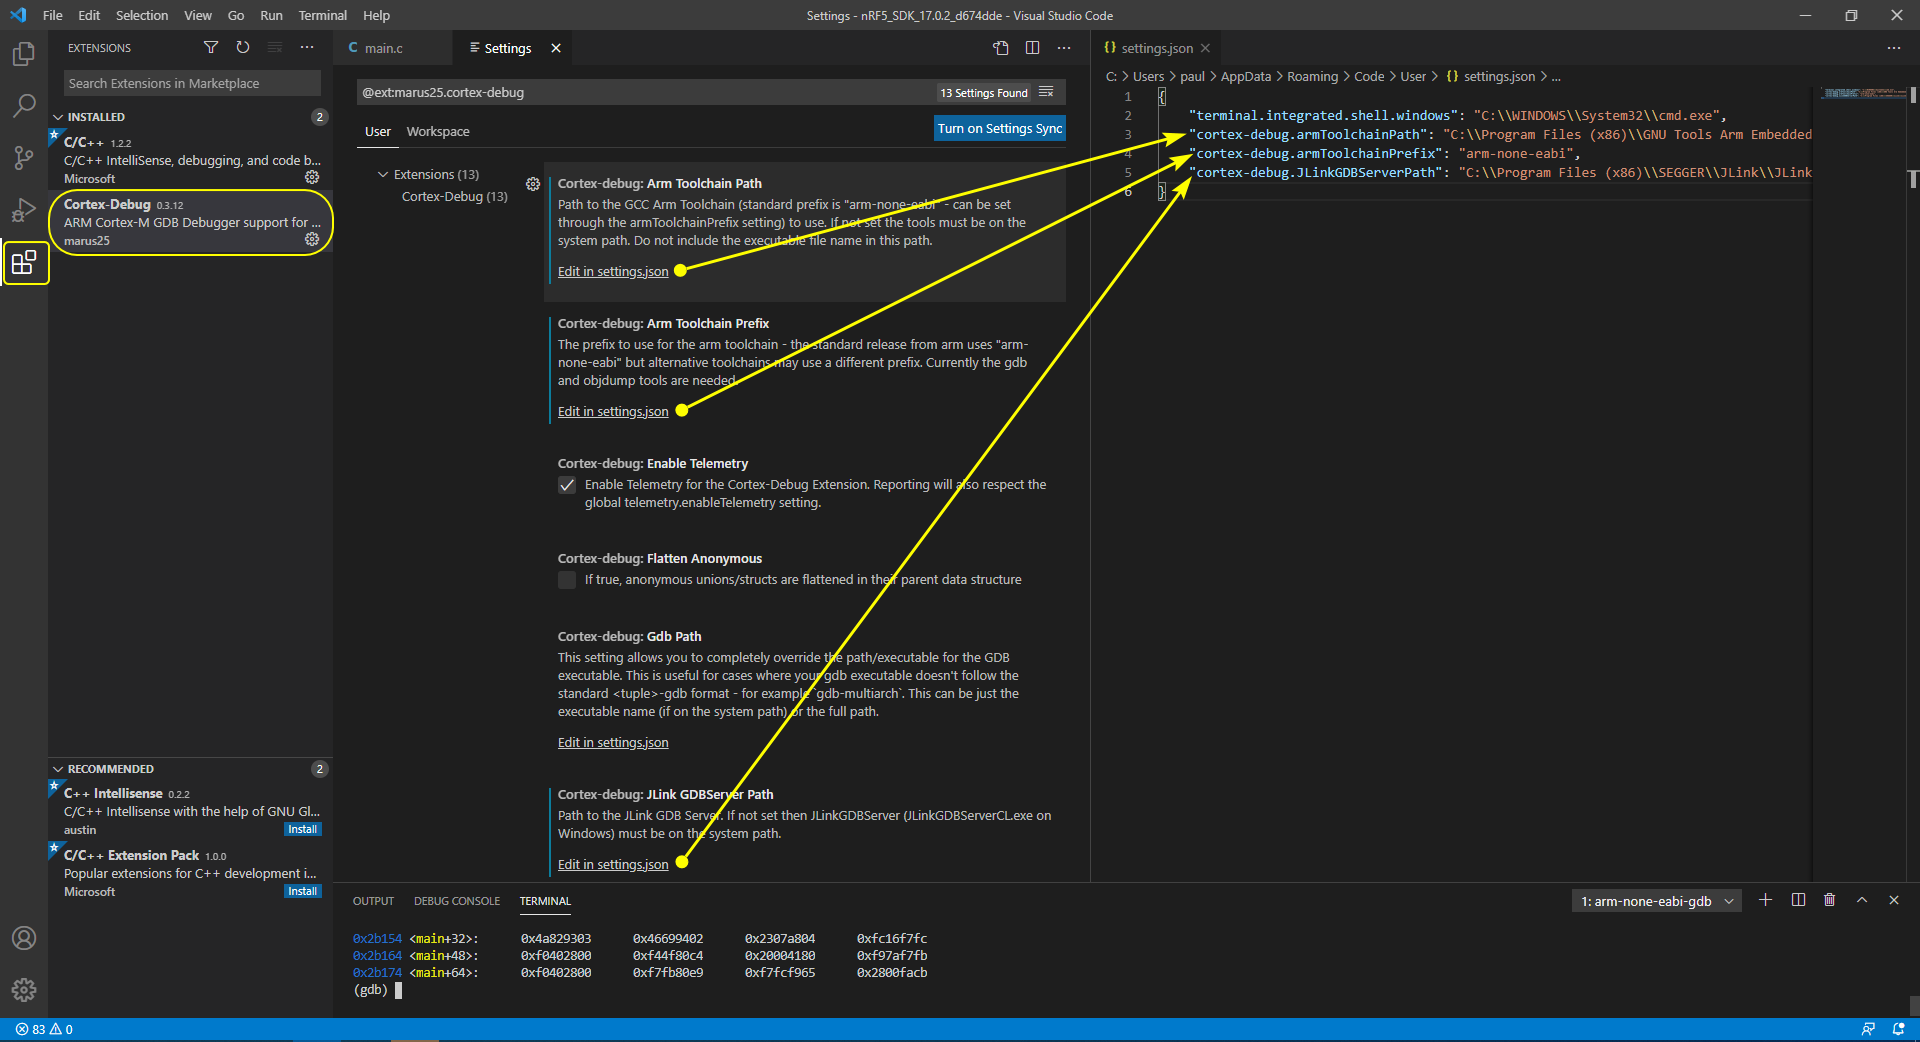Open more actions for settings.json editor group

tap(1894, 48)
